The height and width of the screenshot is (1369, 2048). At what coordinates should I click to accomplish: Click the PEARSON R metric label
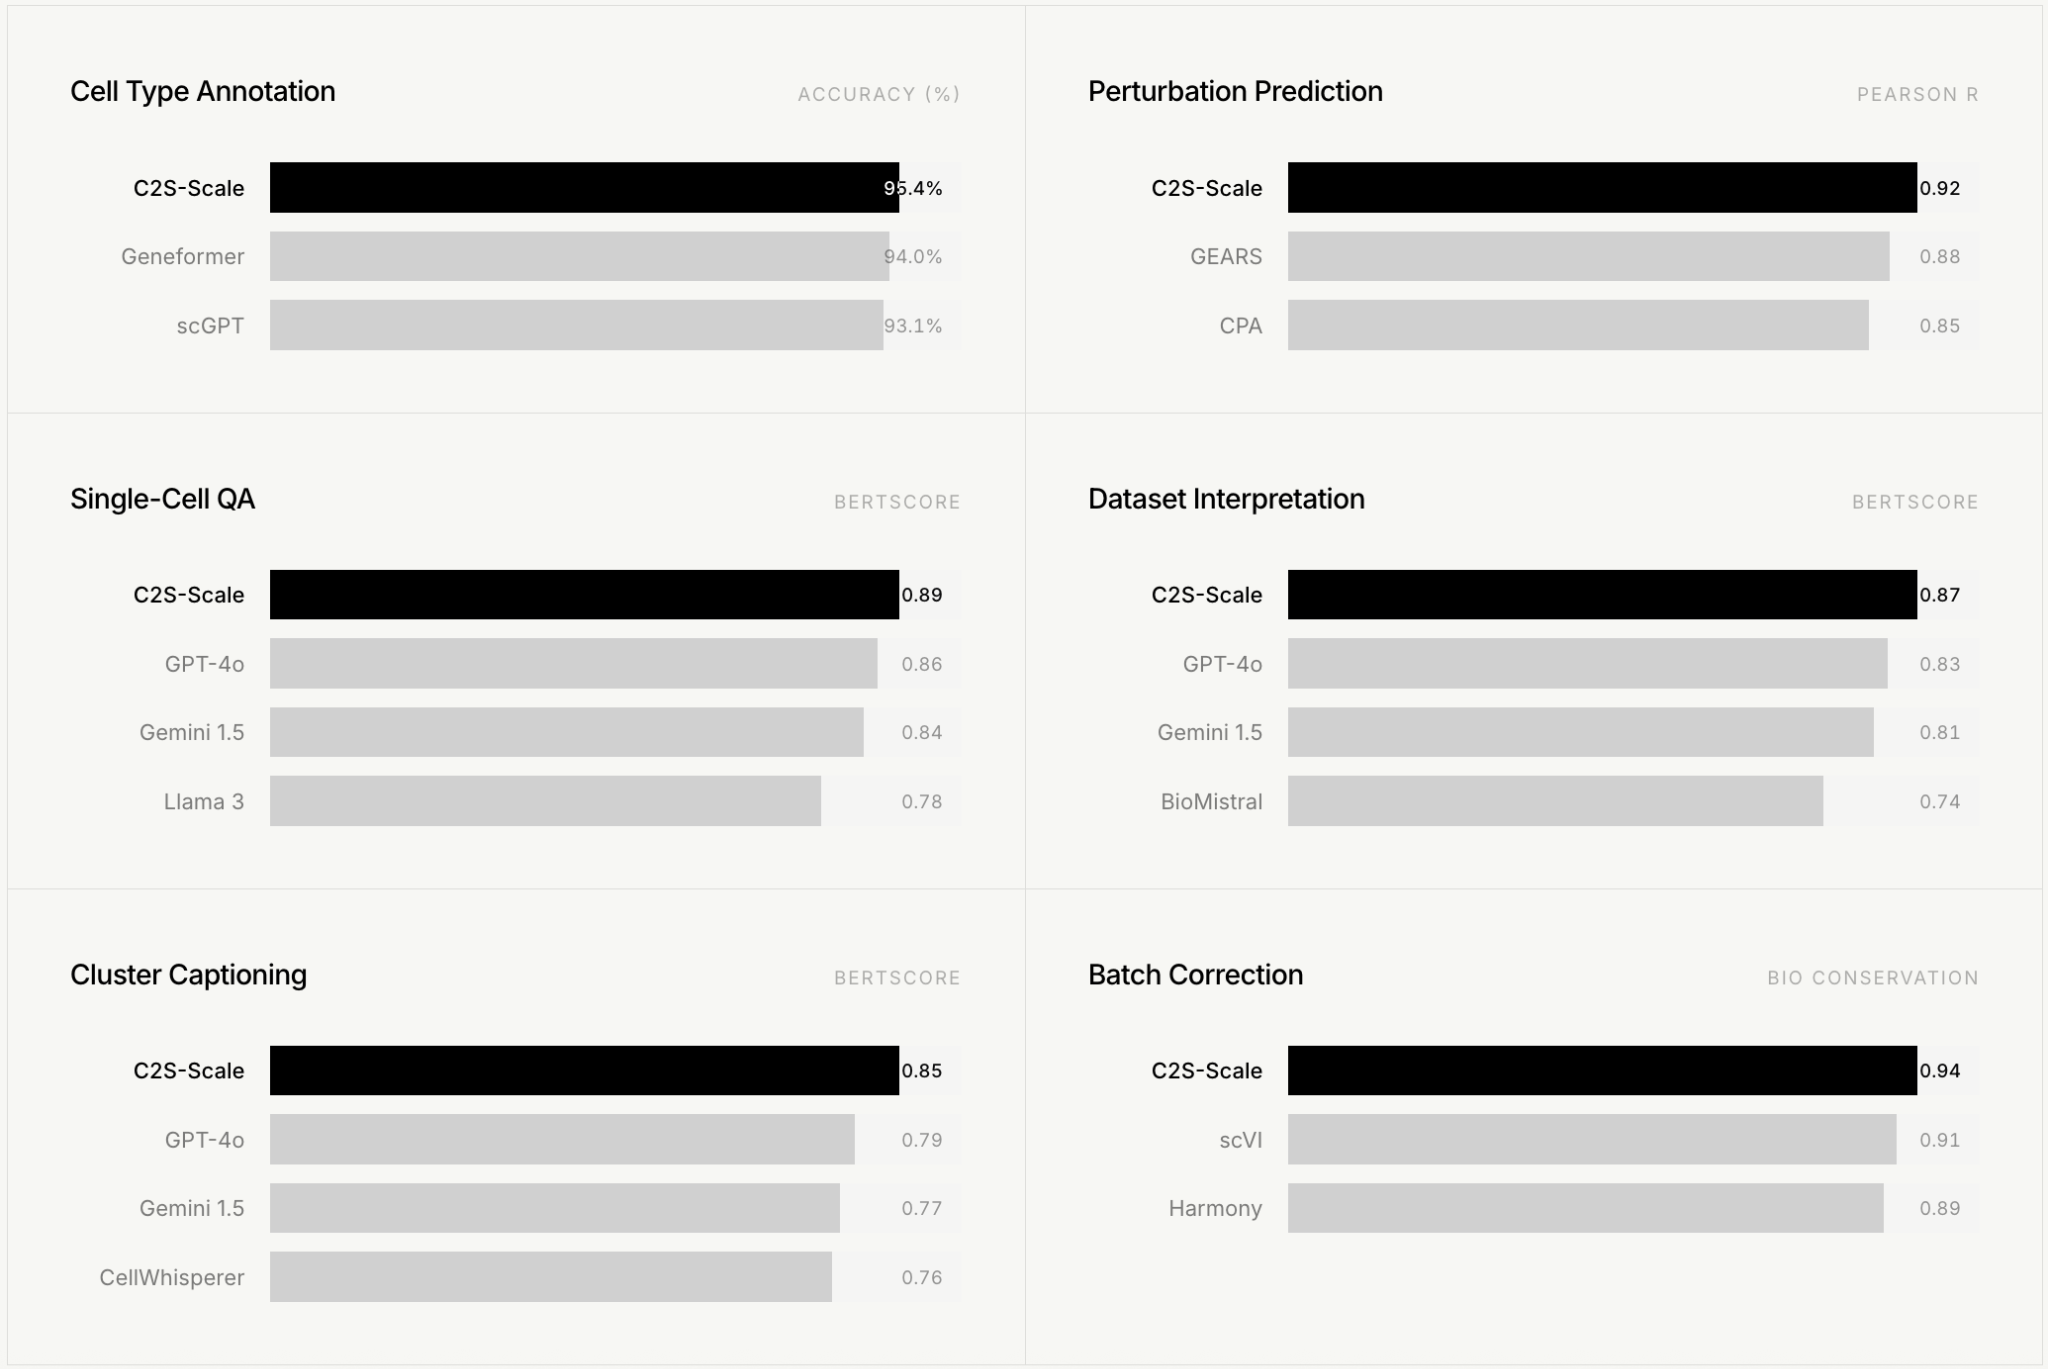point(1917,95)
